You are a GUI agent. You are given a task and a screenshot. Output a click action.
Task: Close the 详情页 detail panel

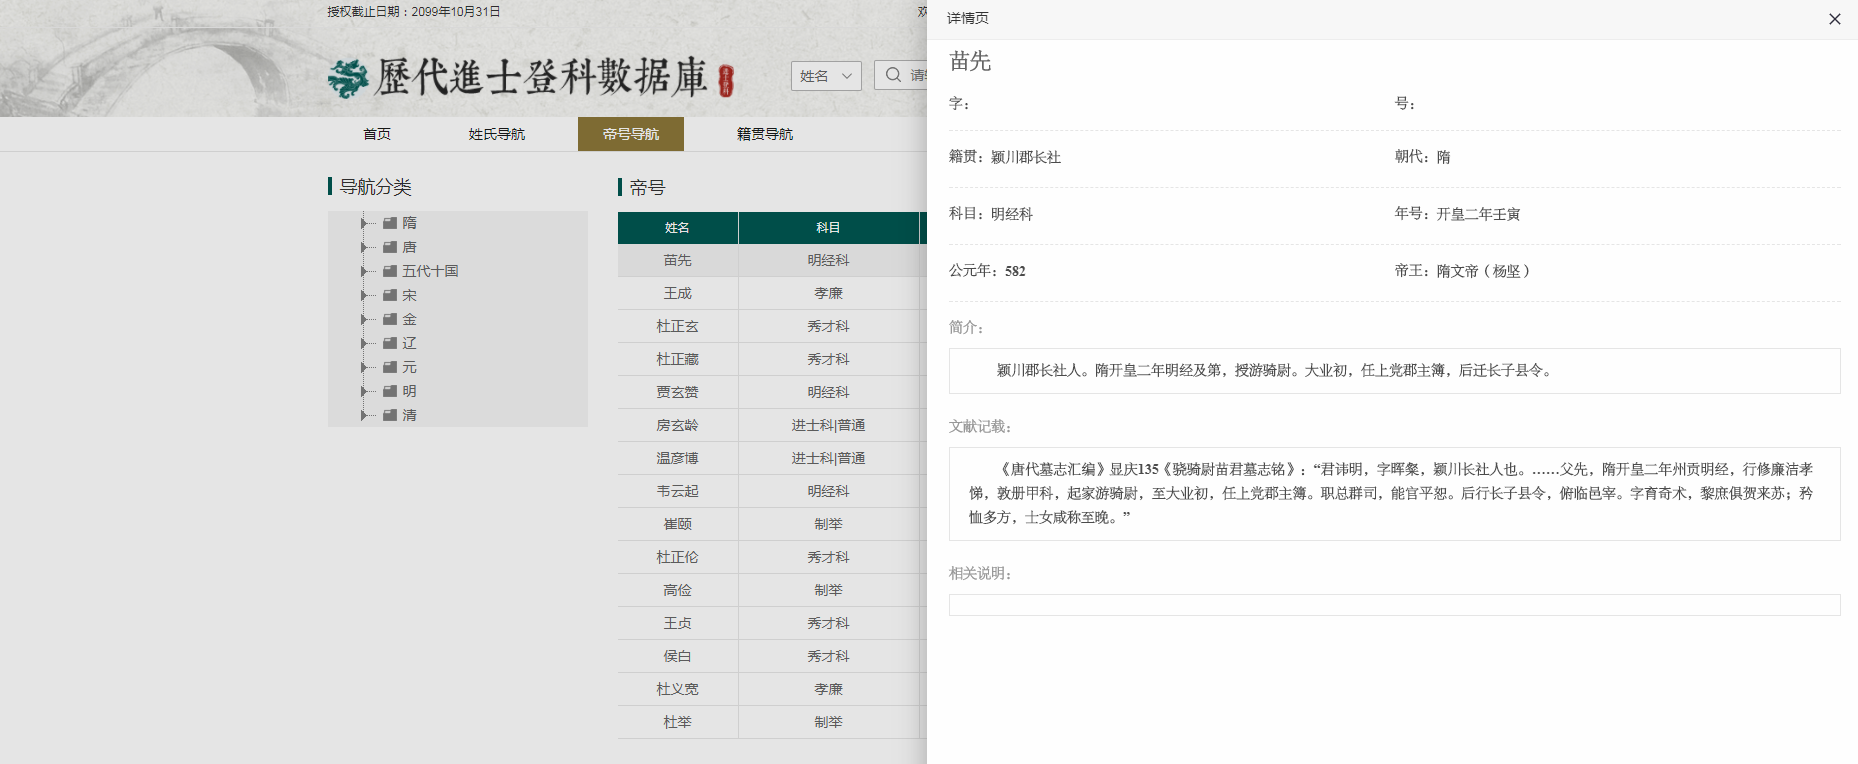1834,19
